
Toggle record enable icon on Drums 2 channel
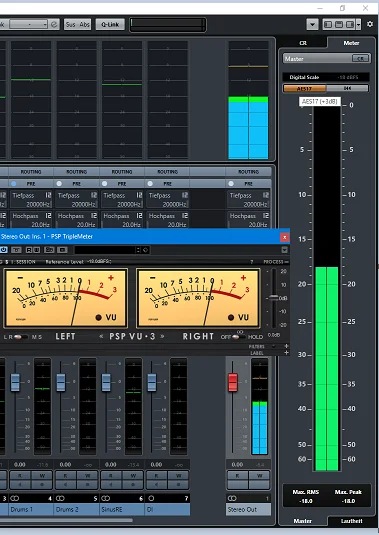(87, 485)
